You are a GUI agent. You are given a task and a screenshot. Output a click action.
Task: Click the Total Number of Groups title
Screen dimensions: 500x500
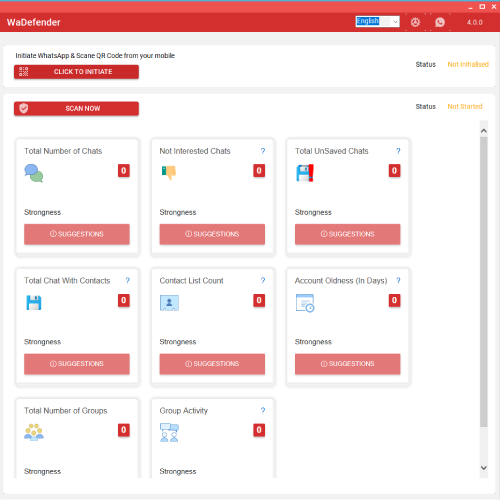coord(66,411)
